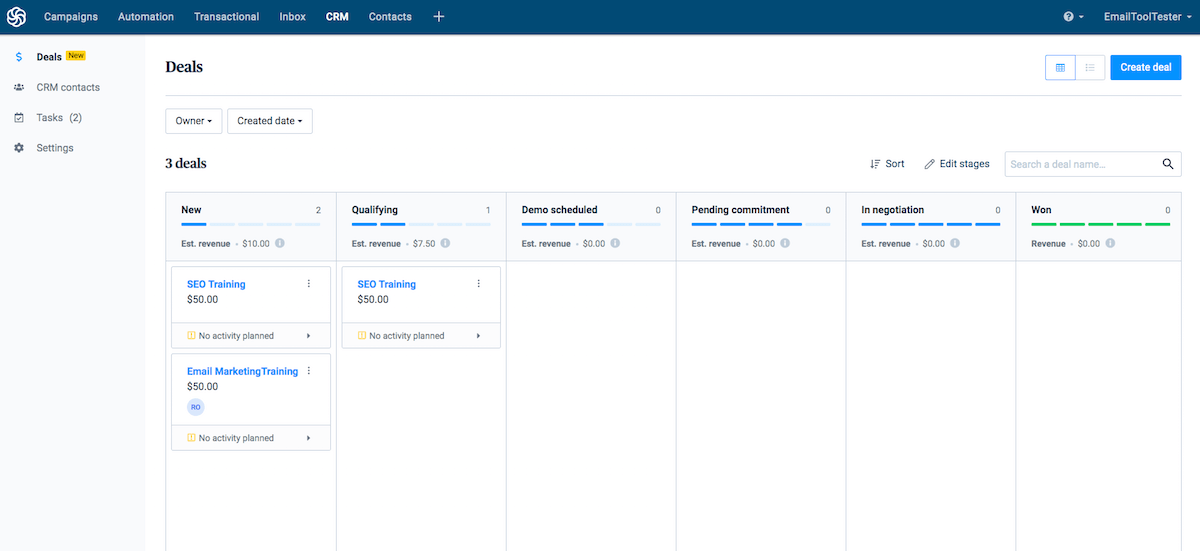Click the Create deal button
The image size is (1200, 551).
[1145, 67]
